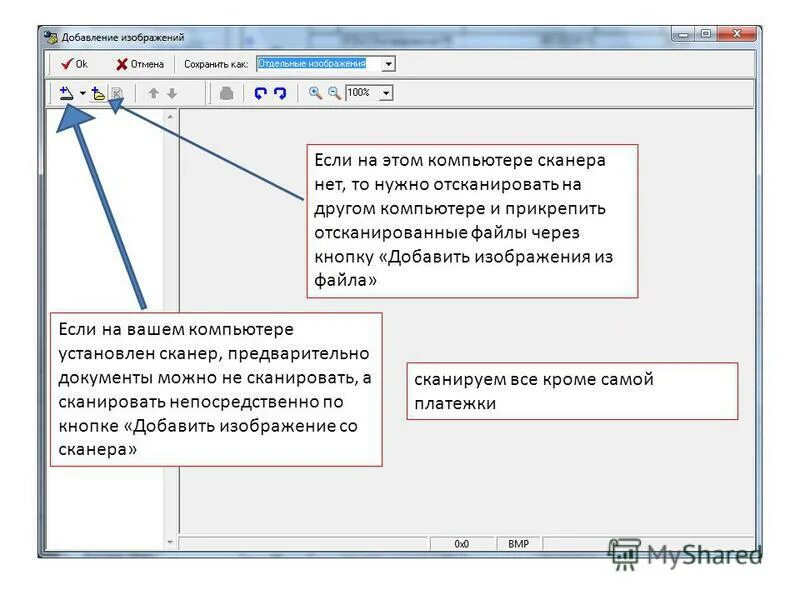Close the Добавление изображений window
This screenshot has height=600, width=800.
point(737,34)
